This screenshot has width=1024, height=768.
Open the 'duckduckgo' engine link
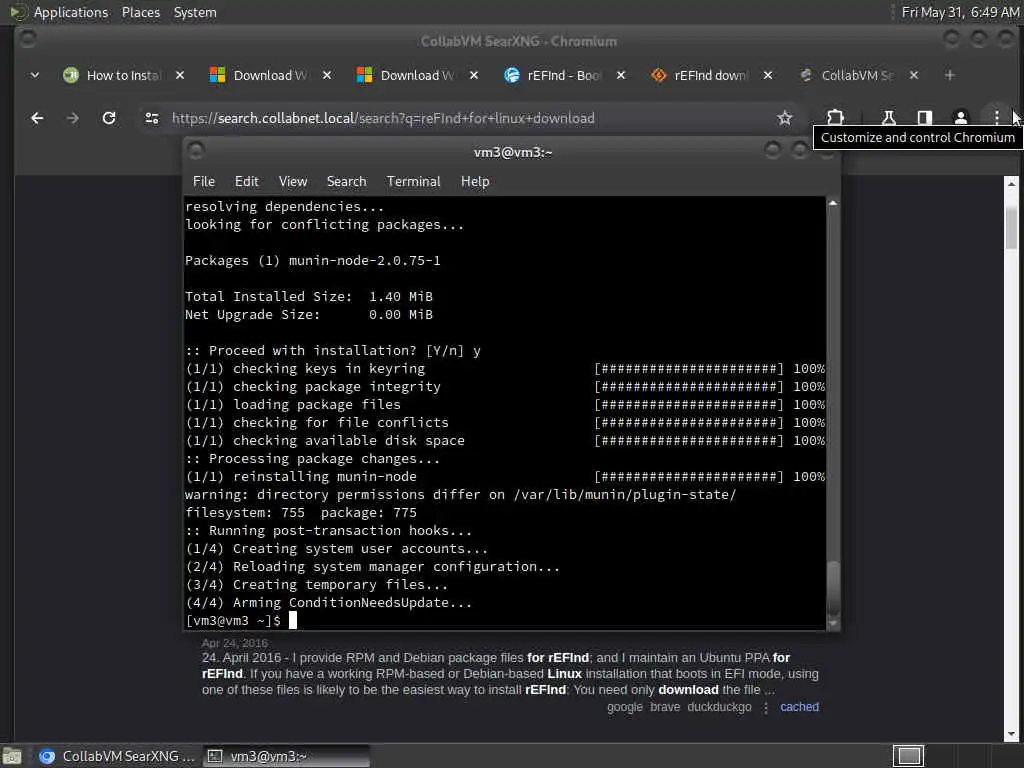pos(719,707)
